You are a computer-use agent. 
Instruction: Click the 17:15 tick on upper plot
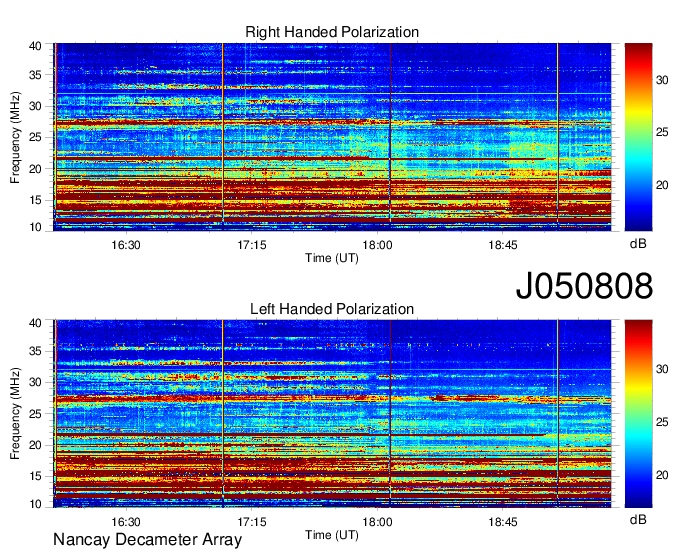point(252,245)
